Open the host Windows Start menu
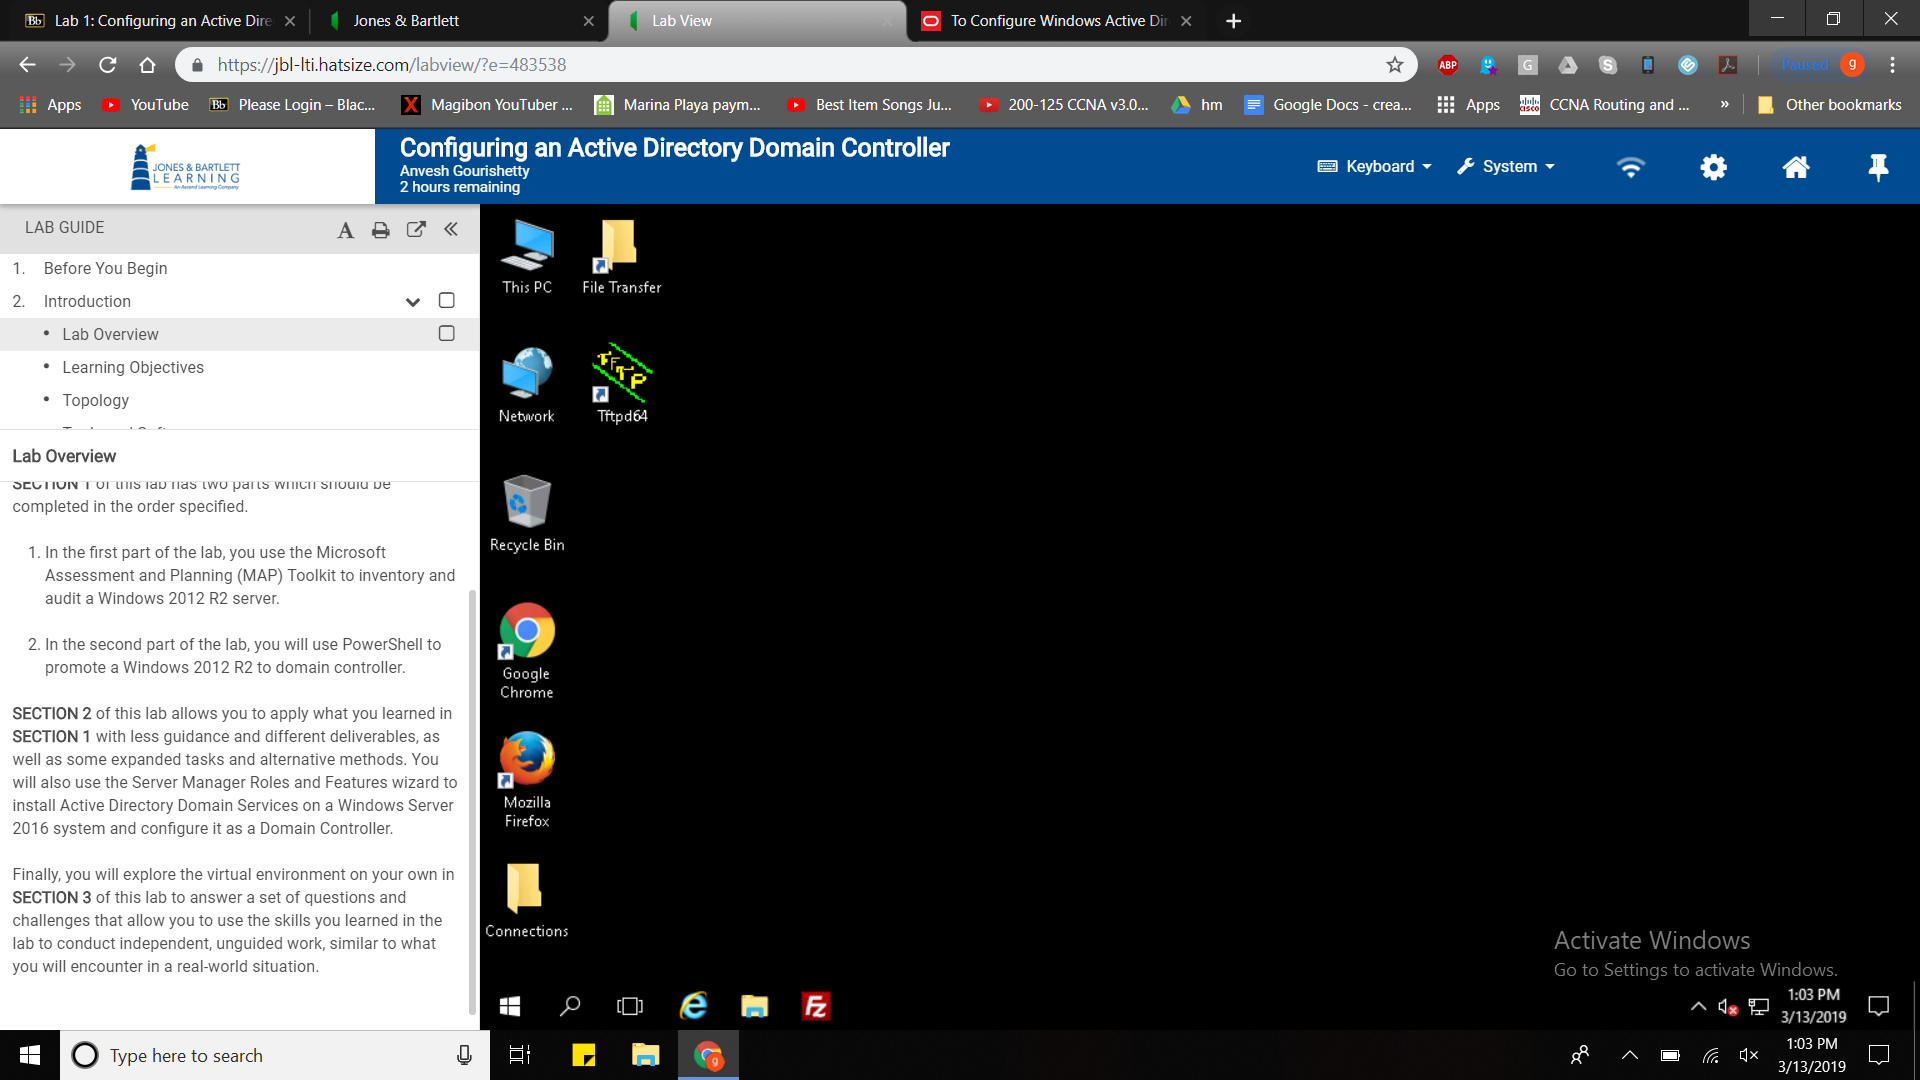1920x1080 pixels. click(30, 1055)
